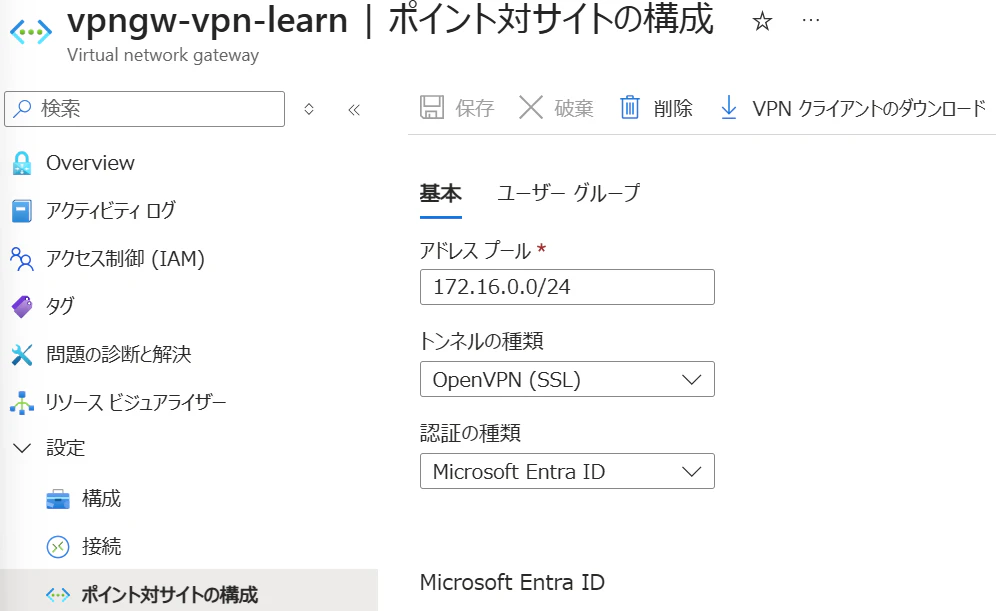Open the Overview page
The width and height of the screenshot is (996, 611).
click(x=90, y=163)
